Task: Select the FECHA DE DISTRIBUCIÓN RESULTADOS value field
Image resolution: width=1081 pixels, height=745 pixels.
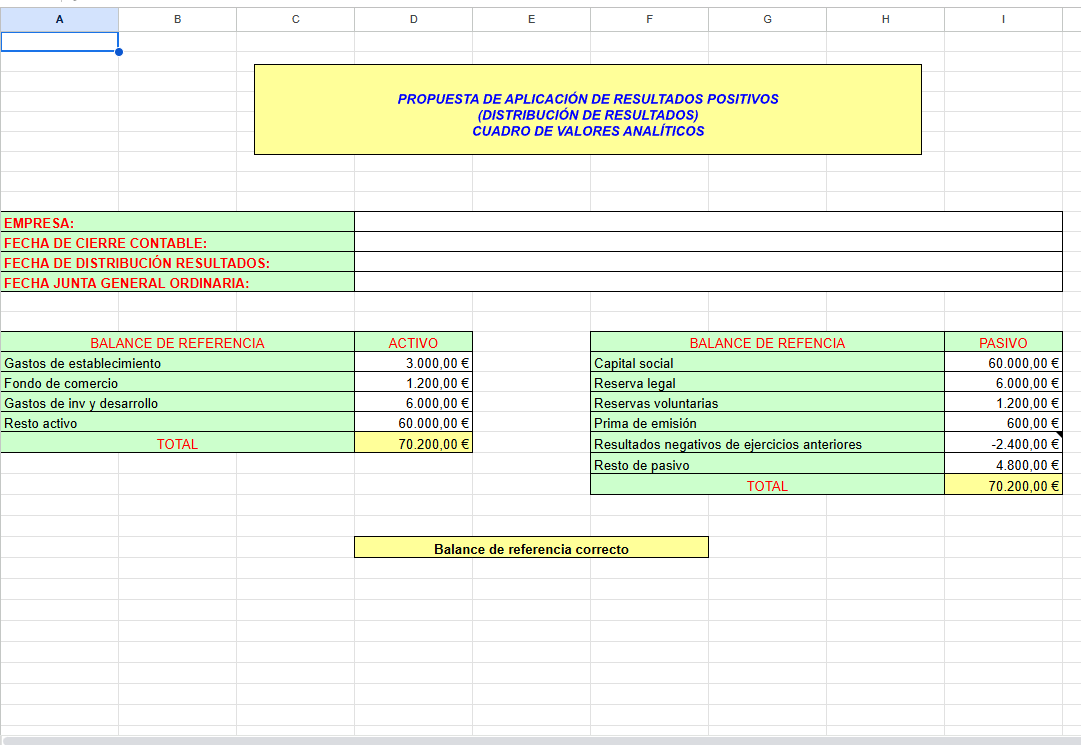Action: (708, 262)
